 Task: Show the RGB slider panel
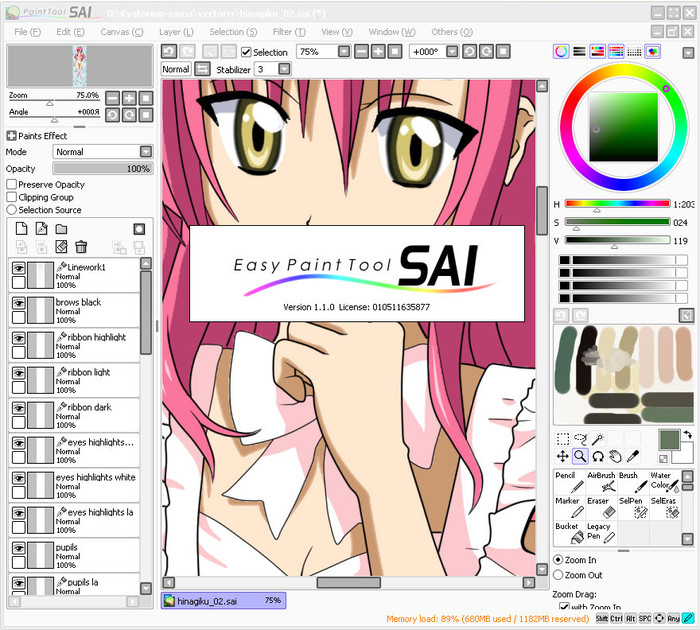point(579,51)
